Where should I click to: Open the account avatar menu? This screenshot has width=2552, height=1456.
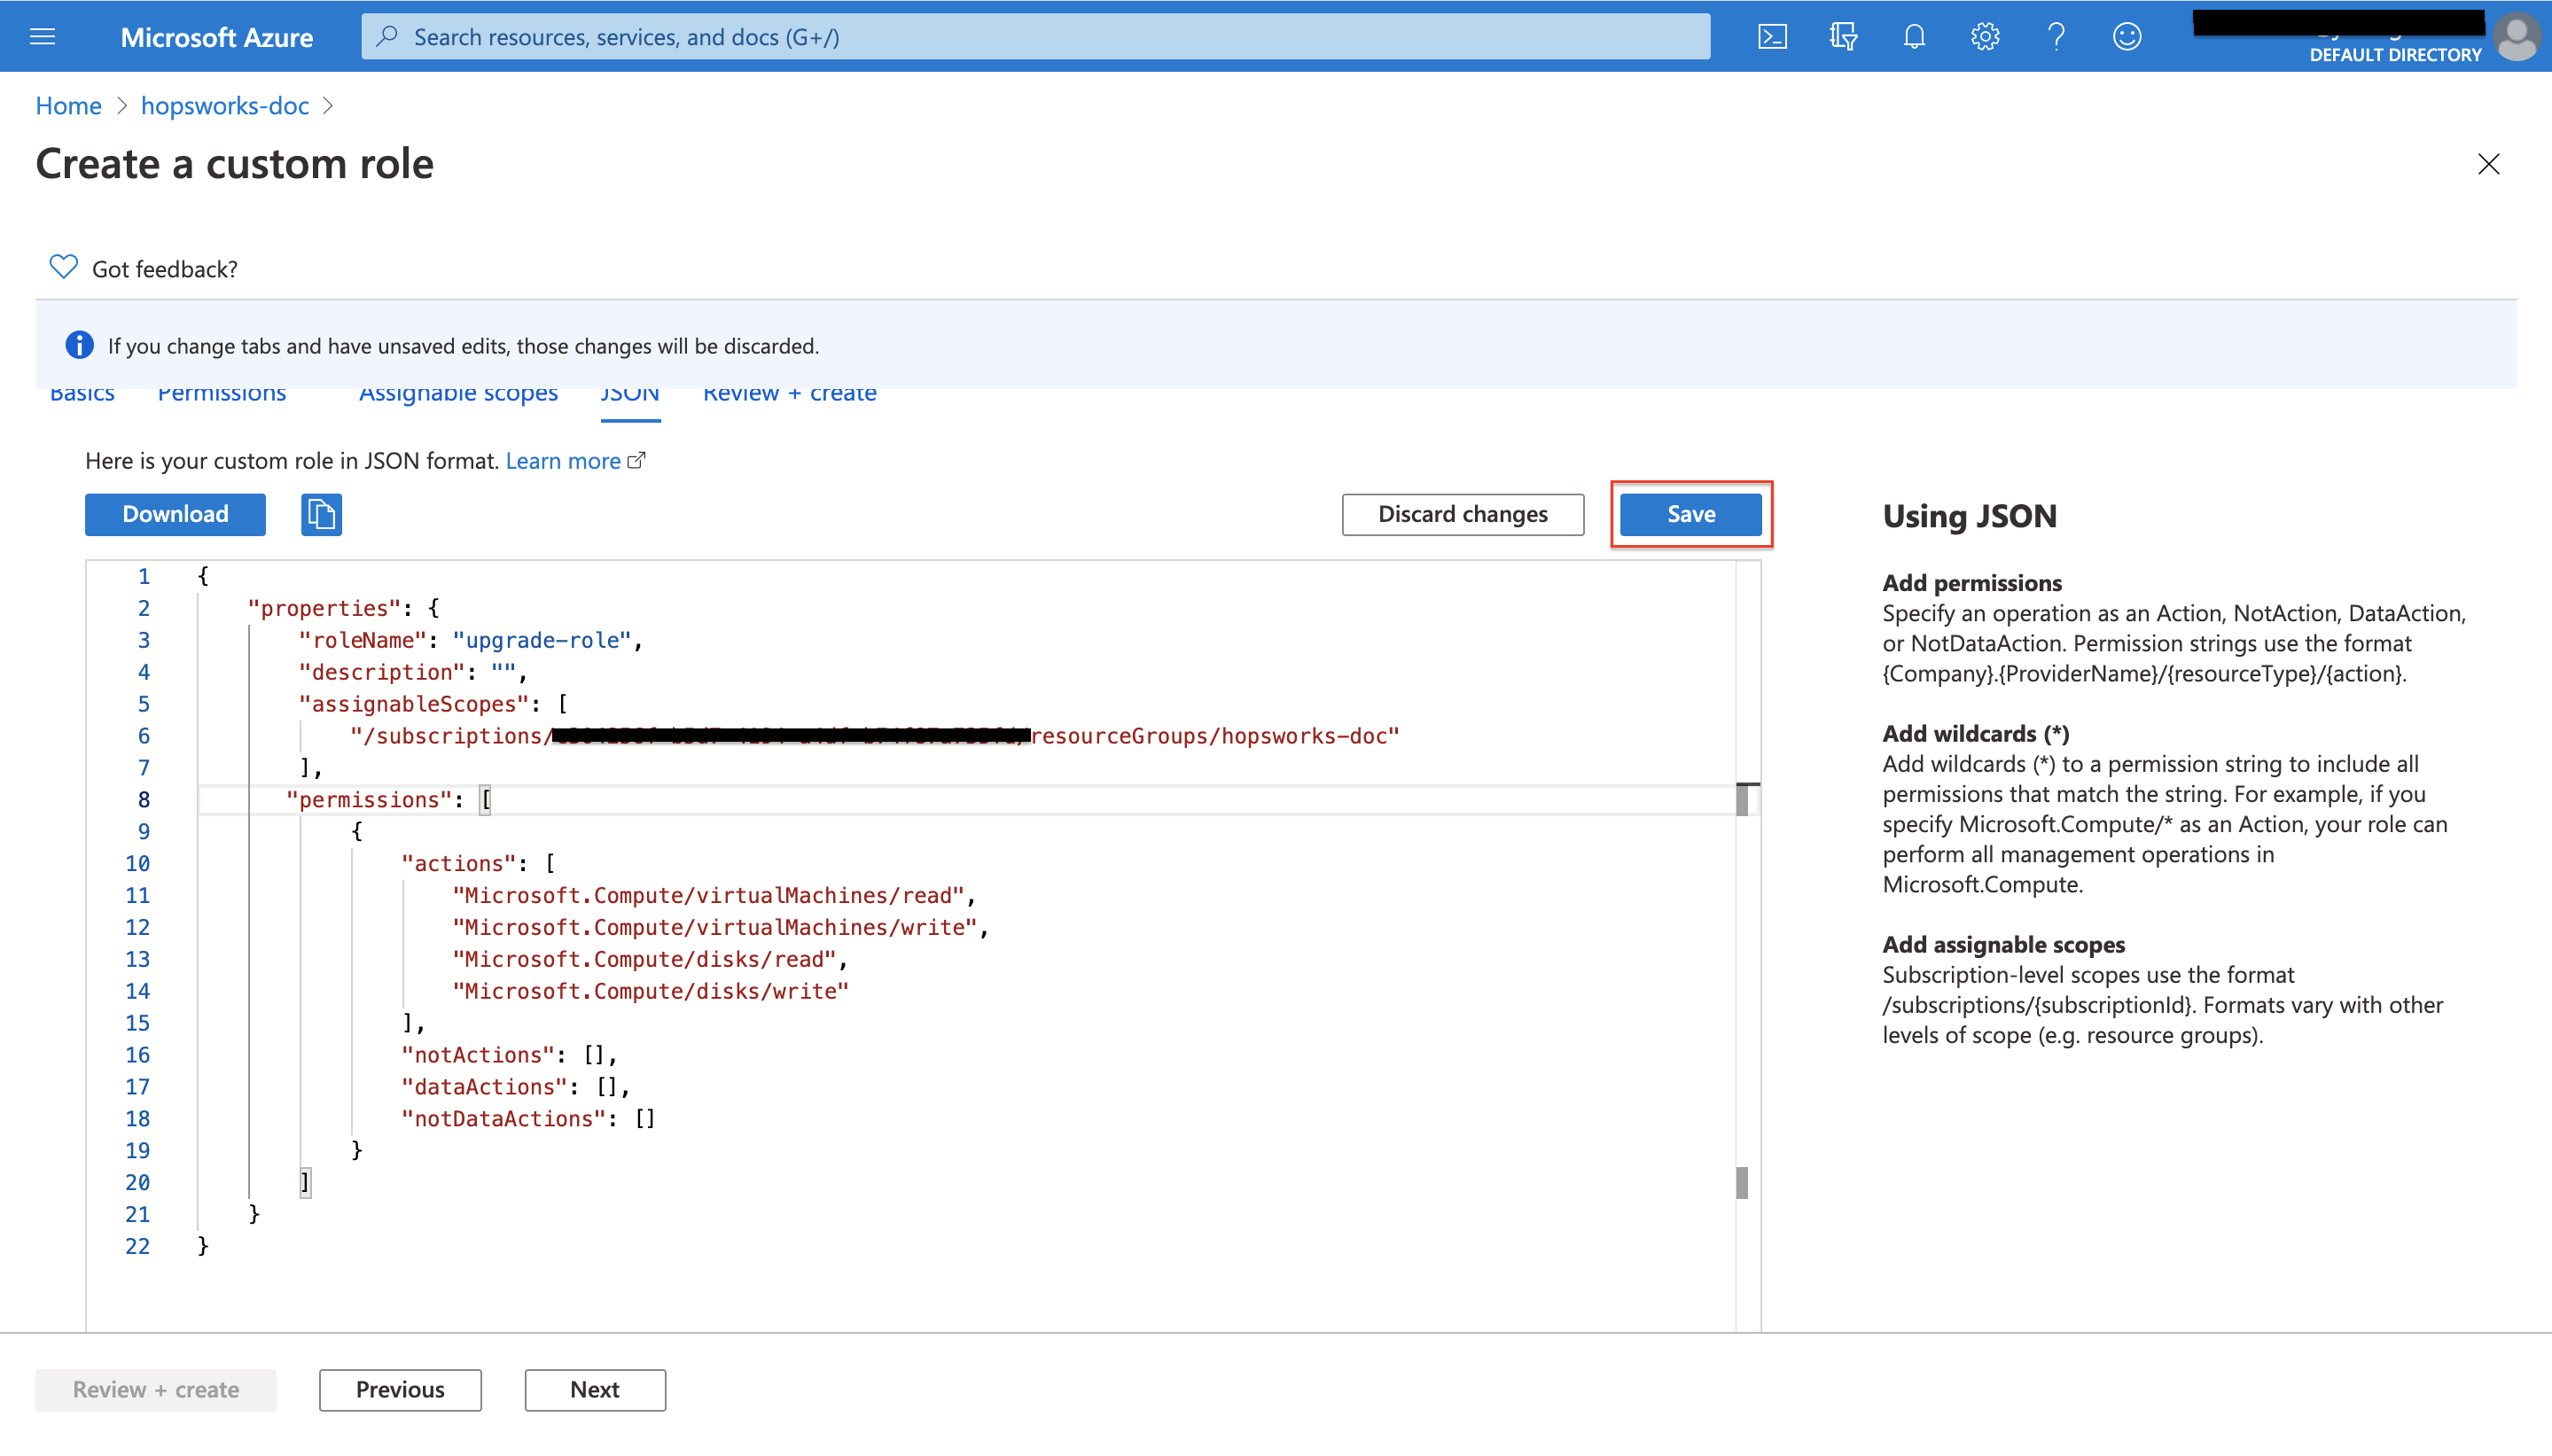2516,37
